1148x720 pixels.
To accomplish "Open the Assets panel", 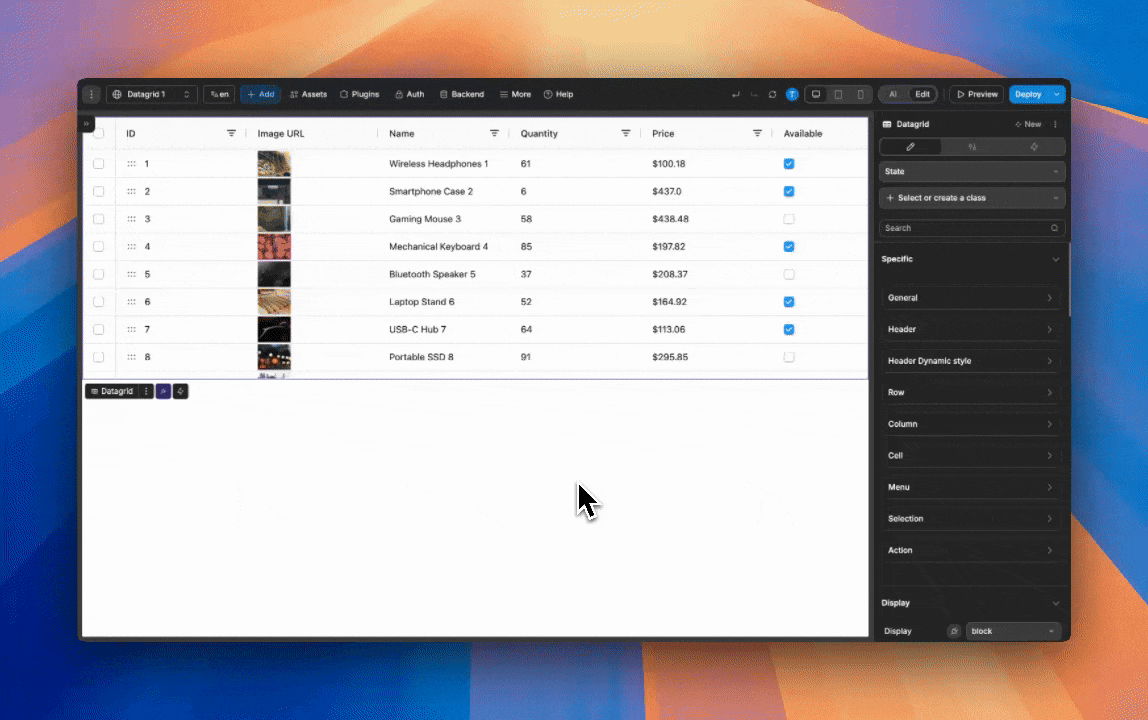I will click(x=308, y=94).
